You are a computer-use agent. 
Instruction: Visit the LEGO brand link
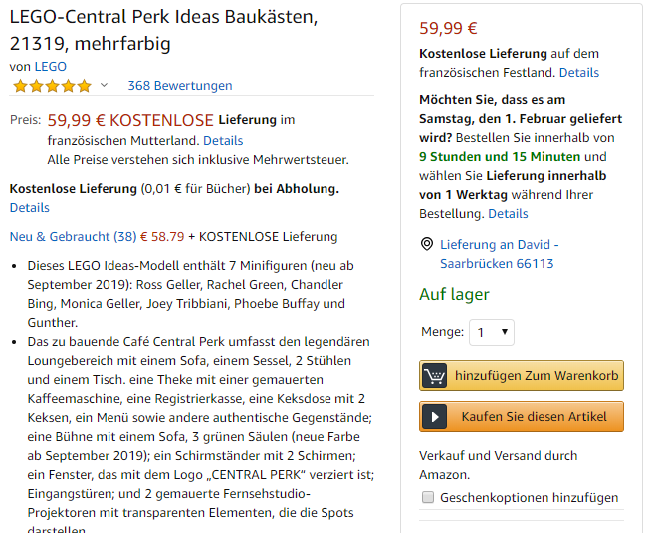click(x=51, y=67)
